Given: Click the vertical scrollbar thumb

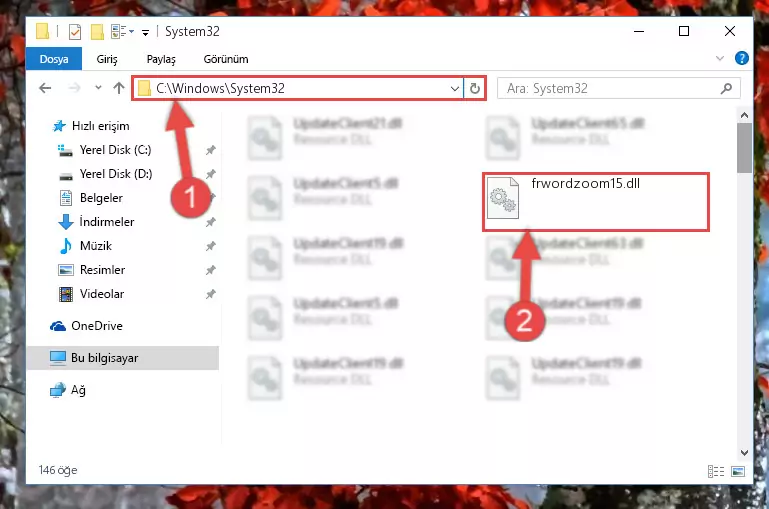Looking at the screenshot, I should (x=744, y=148).
